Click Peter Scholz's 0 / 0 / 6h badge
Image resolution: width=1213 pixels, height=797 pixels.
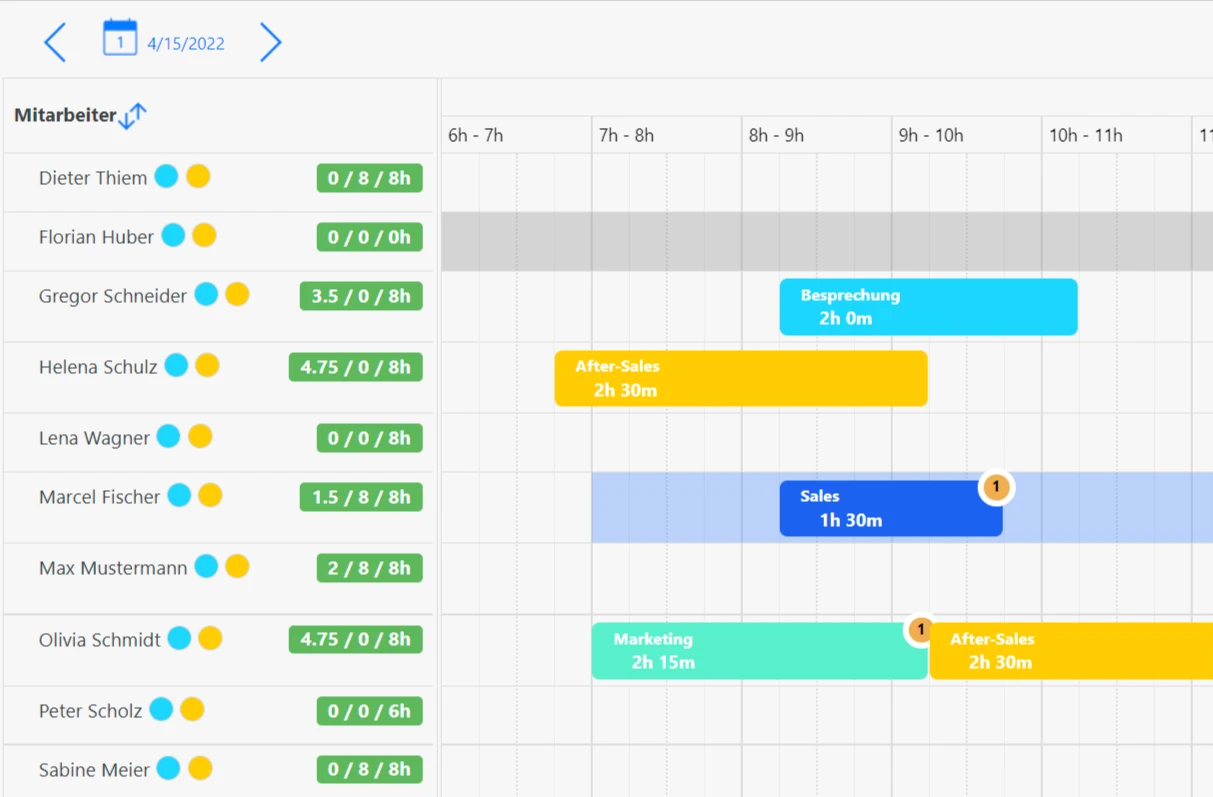pos(369,711)
